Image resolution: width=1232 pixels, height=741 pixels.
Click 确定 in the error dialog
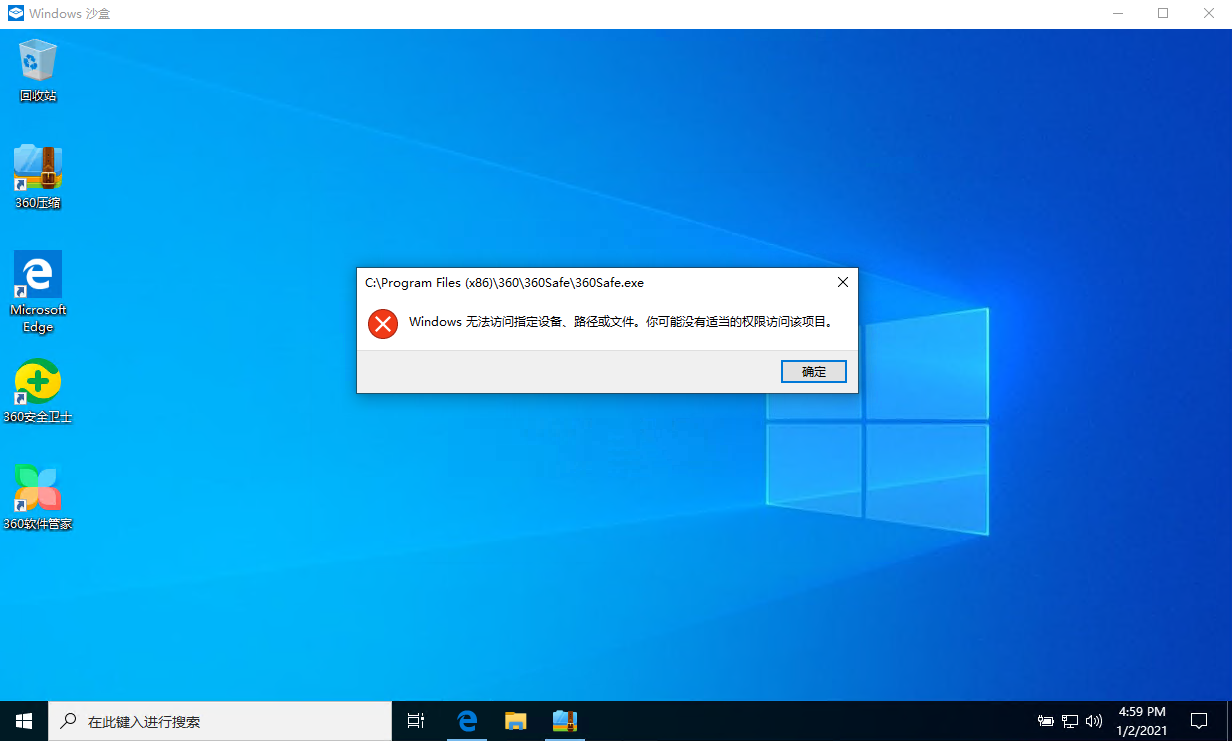tap(814, 371)
